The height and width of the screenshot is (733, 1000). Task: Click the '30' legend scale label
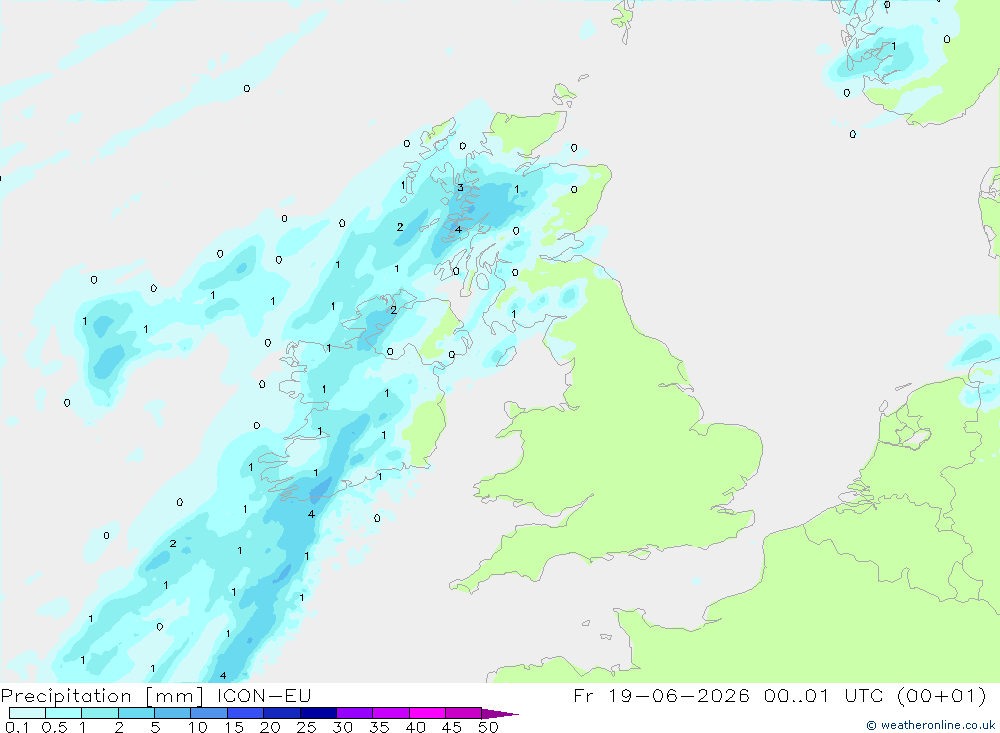342,727
